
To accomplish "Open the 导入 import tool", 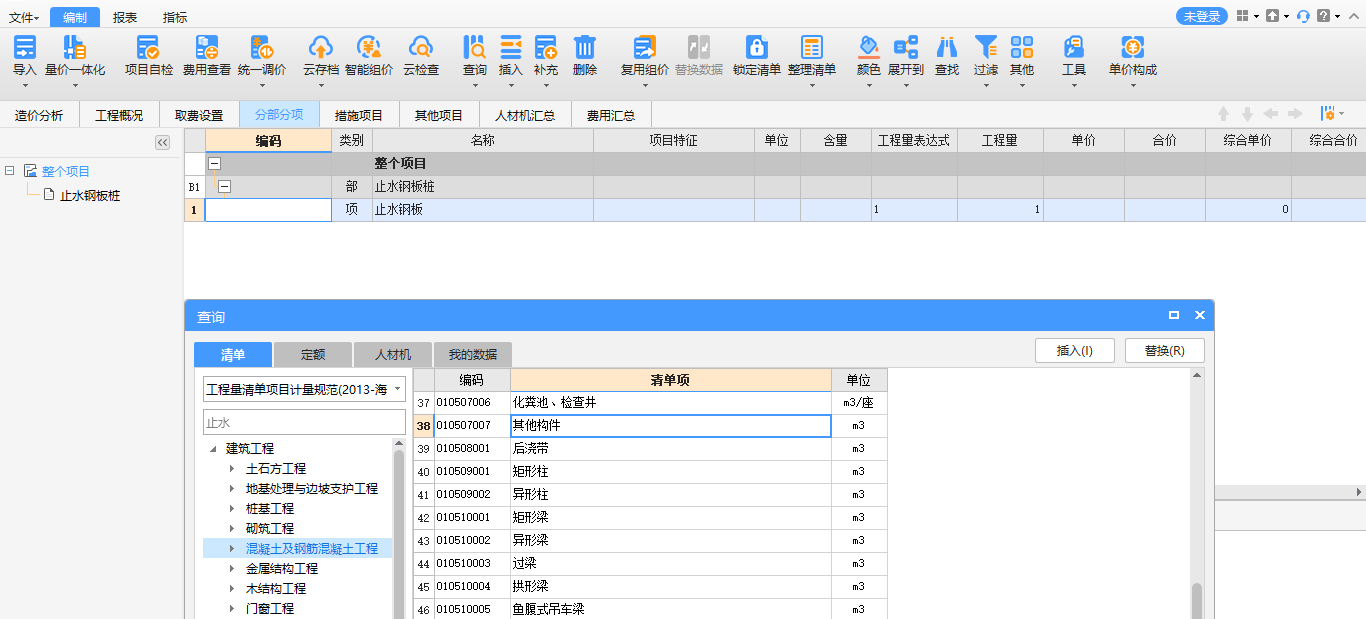I will pos(24,57).
